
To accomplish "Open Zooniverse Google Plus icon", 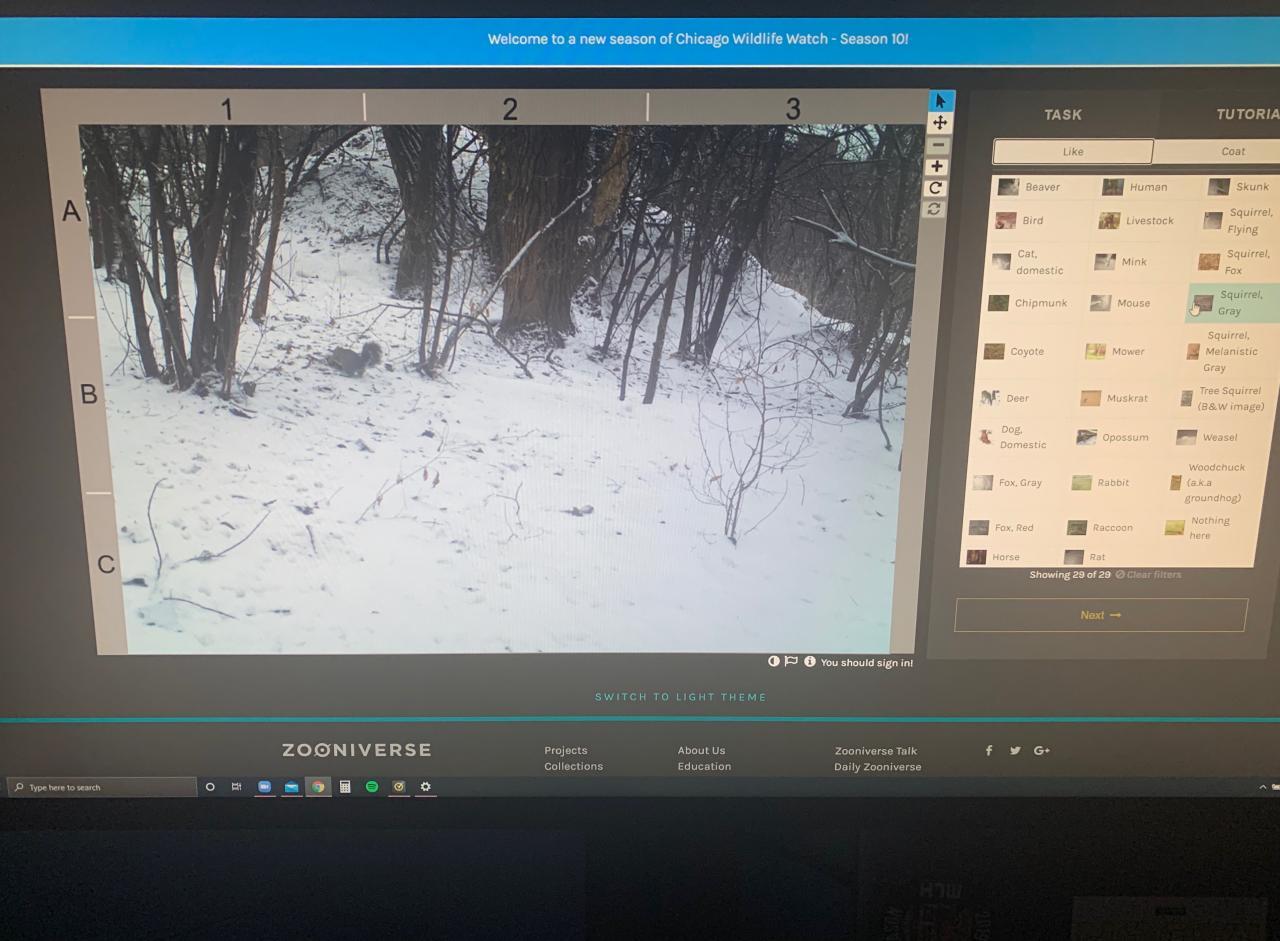I will click(1042, 750).
